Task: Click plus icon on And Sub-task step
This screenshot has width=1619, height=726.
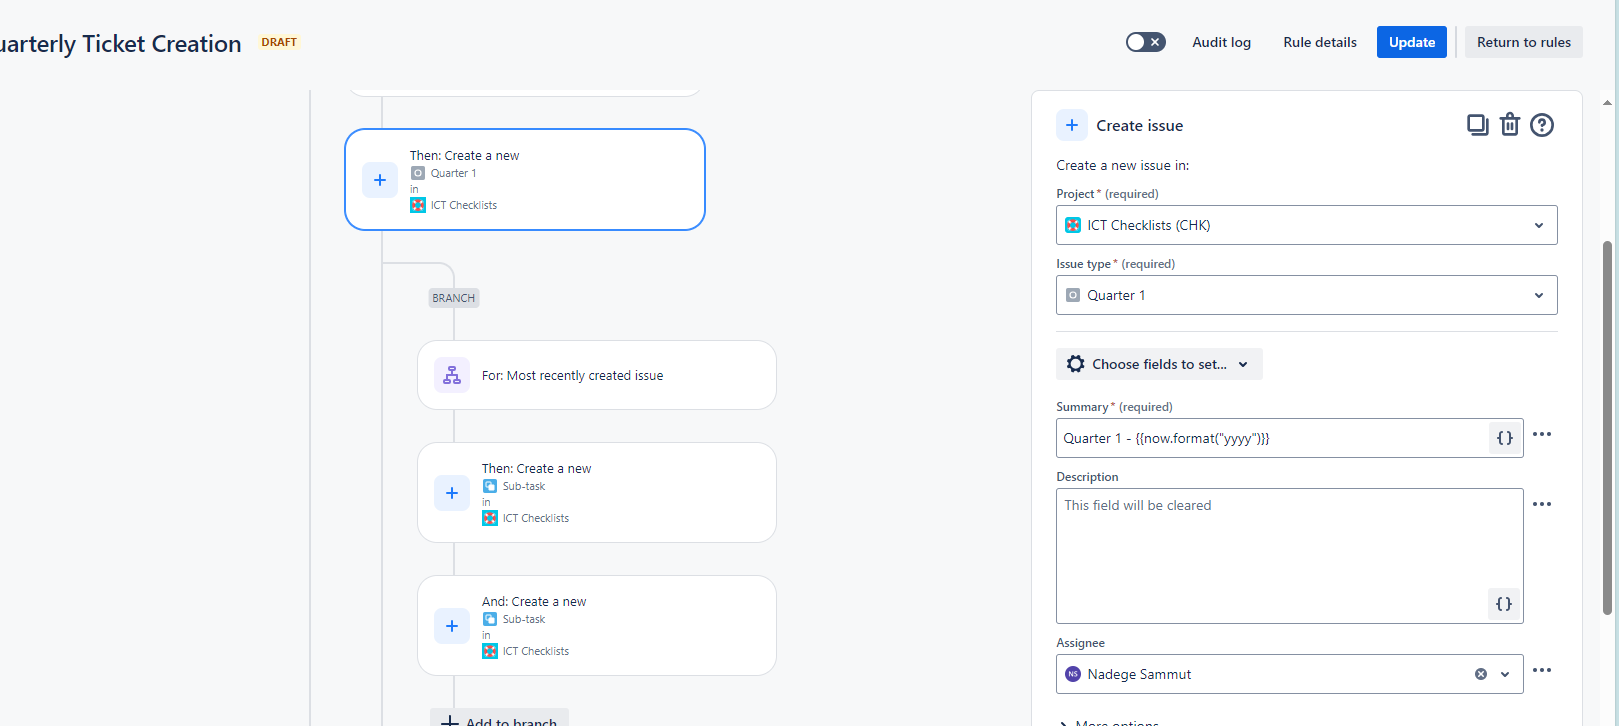Action: tap(452, 626)
